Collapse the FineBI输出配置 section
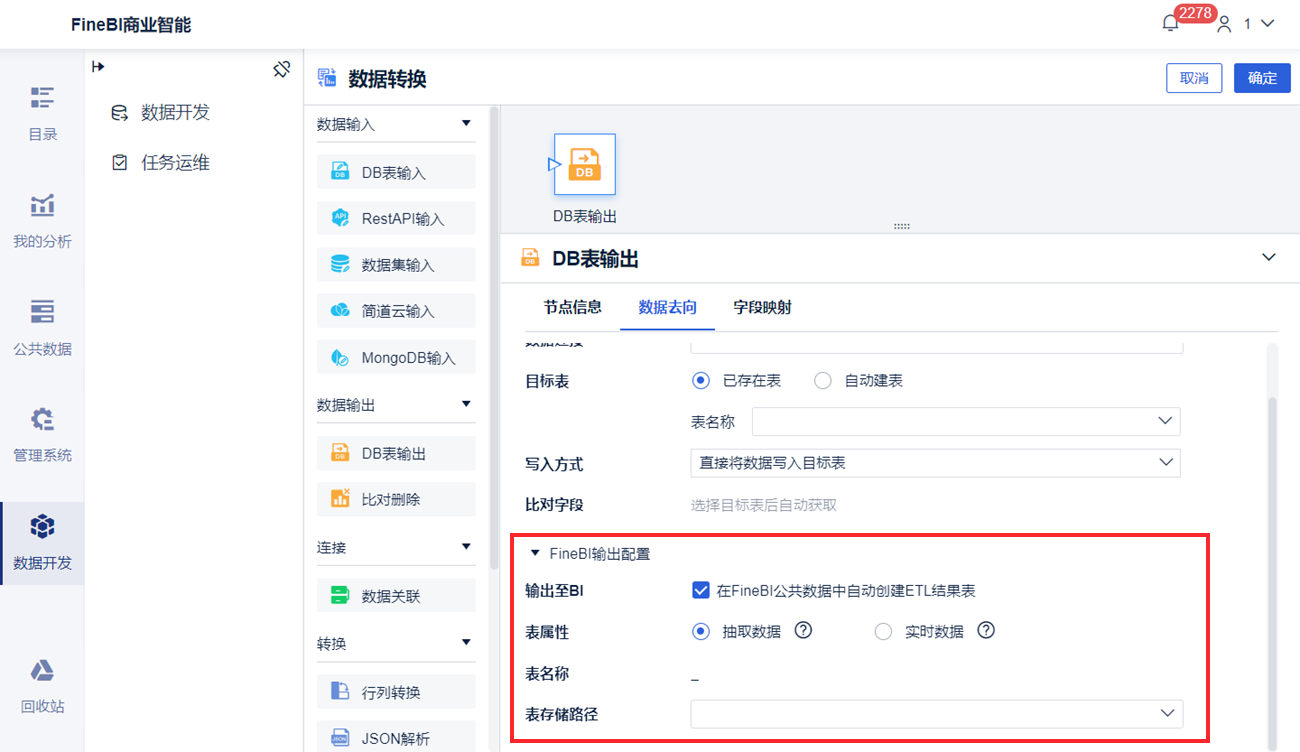Screen dimensions: 1300x752 535,553
